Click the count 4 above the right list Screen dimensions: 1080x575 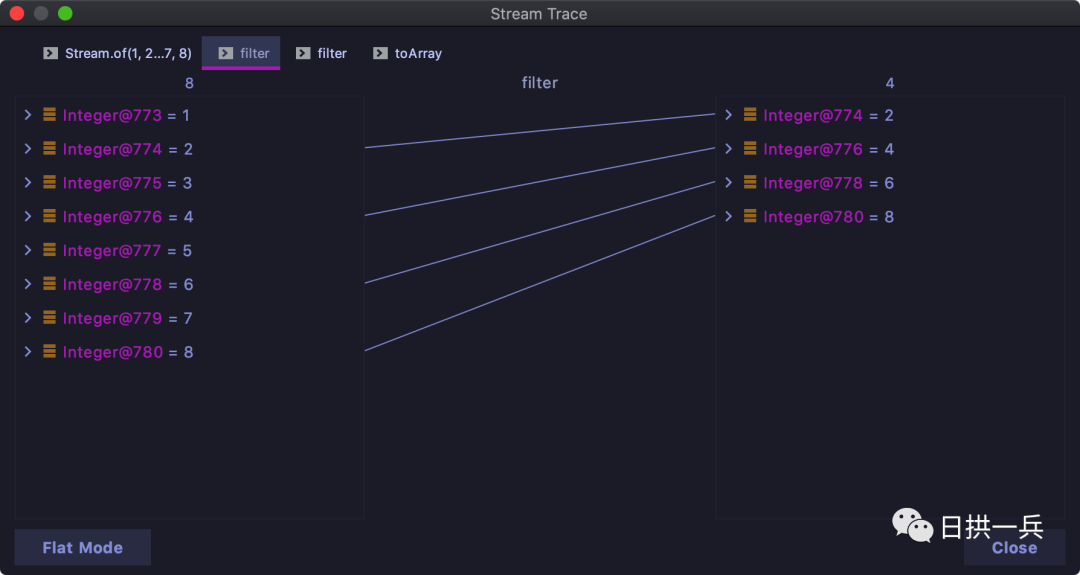pyautogui.click(x=890, y=83)
